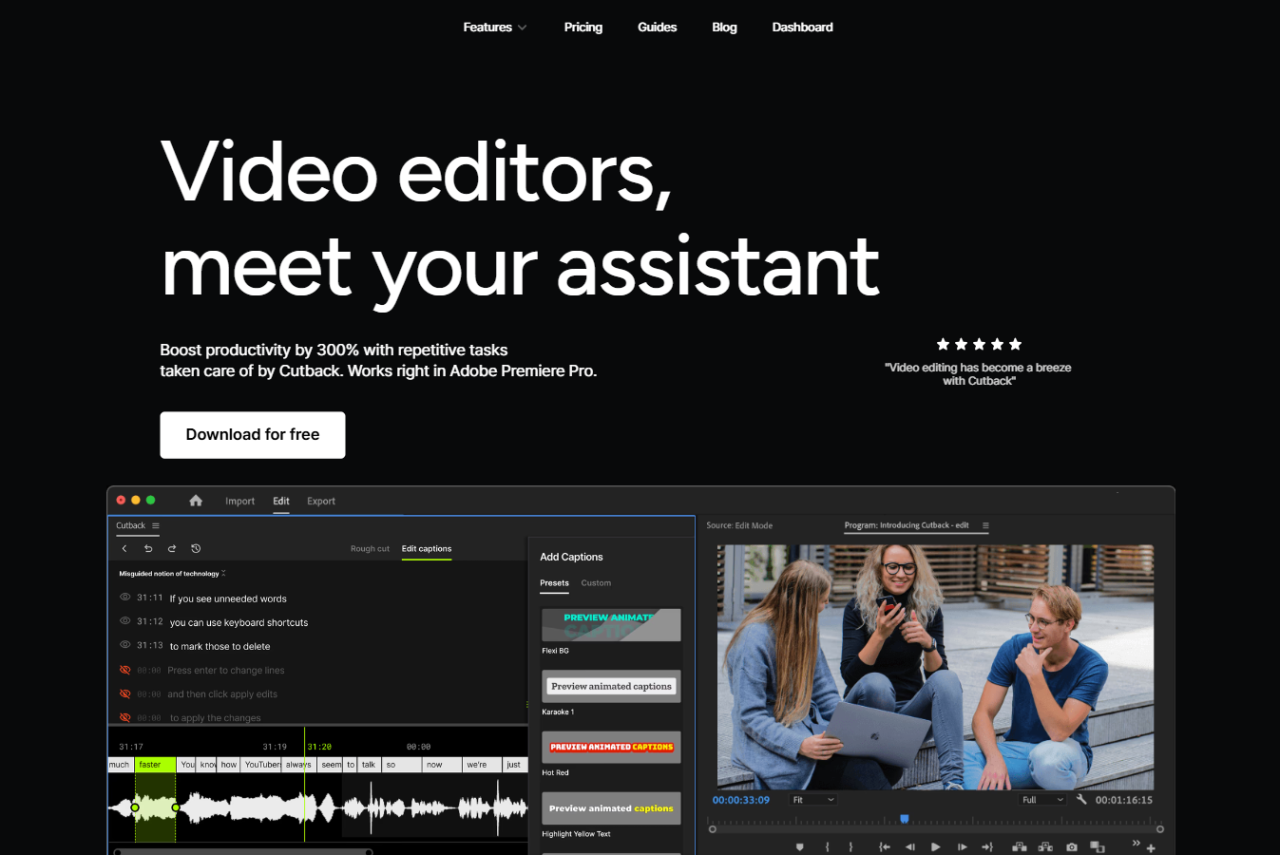
Task: Click the text 'to mark those to delete'
Action: [x=220, y=647]
